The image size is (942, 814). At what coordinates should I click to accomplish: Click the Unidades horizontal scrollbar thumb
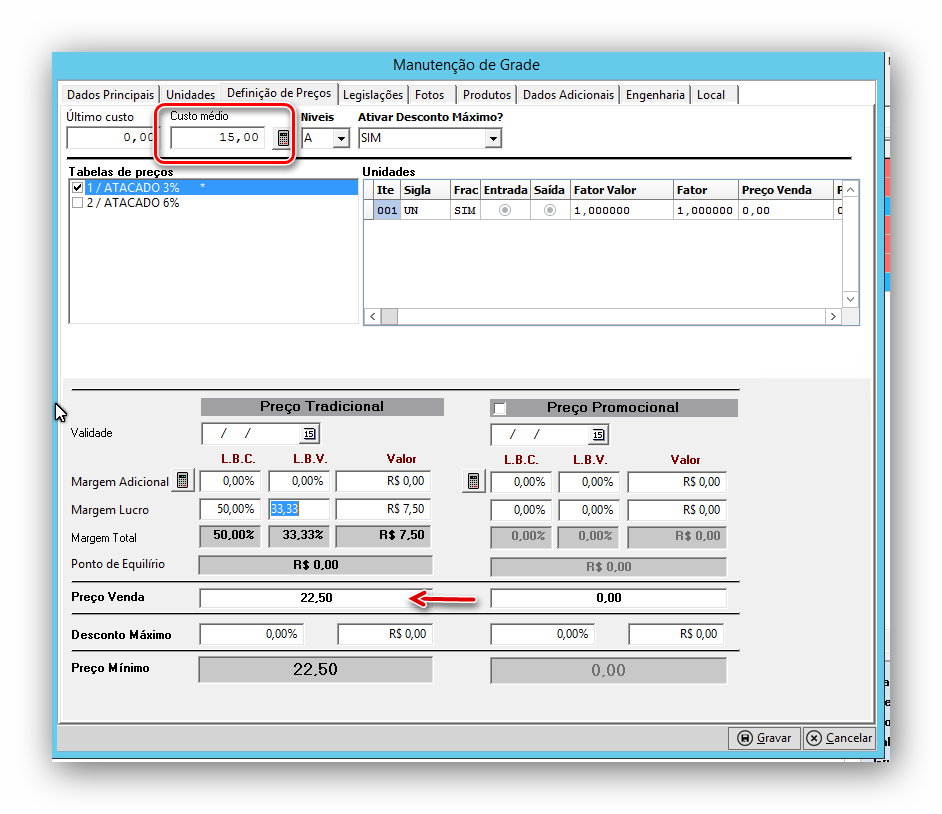[389, 317]
